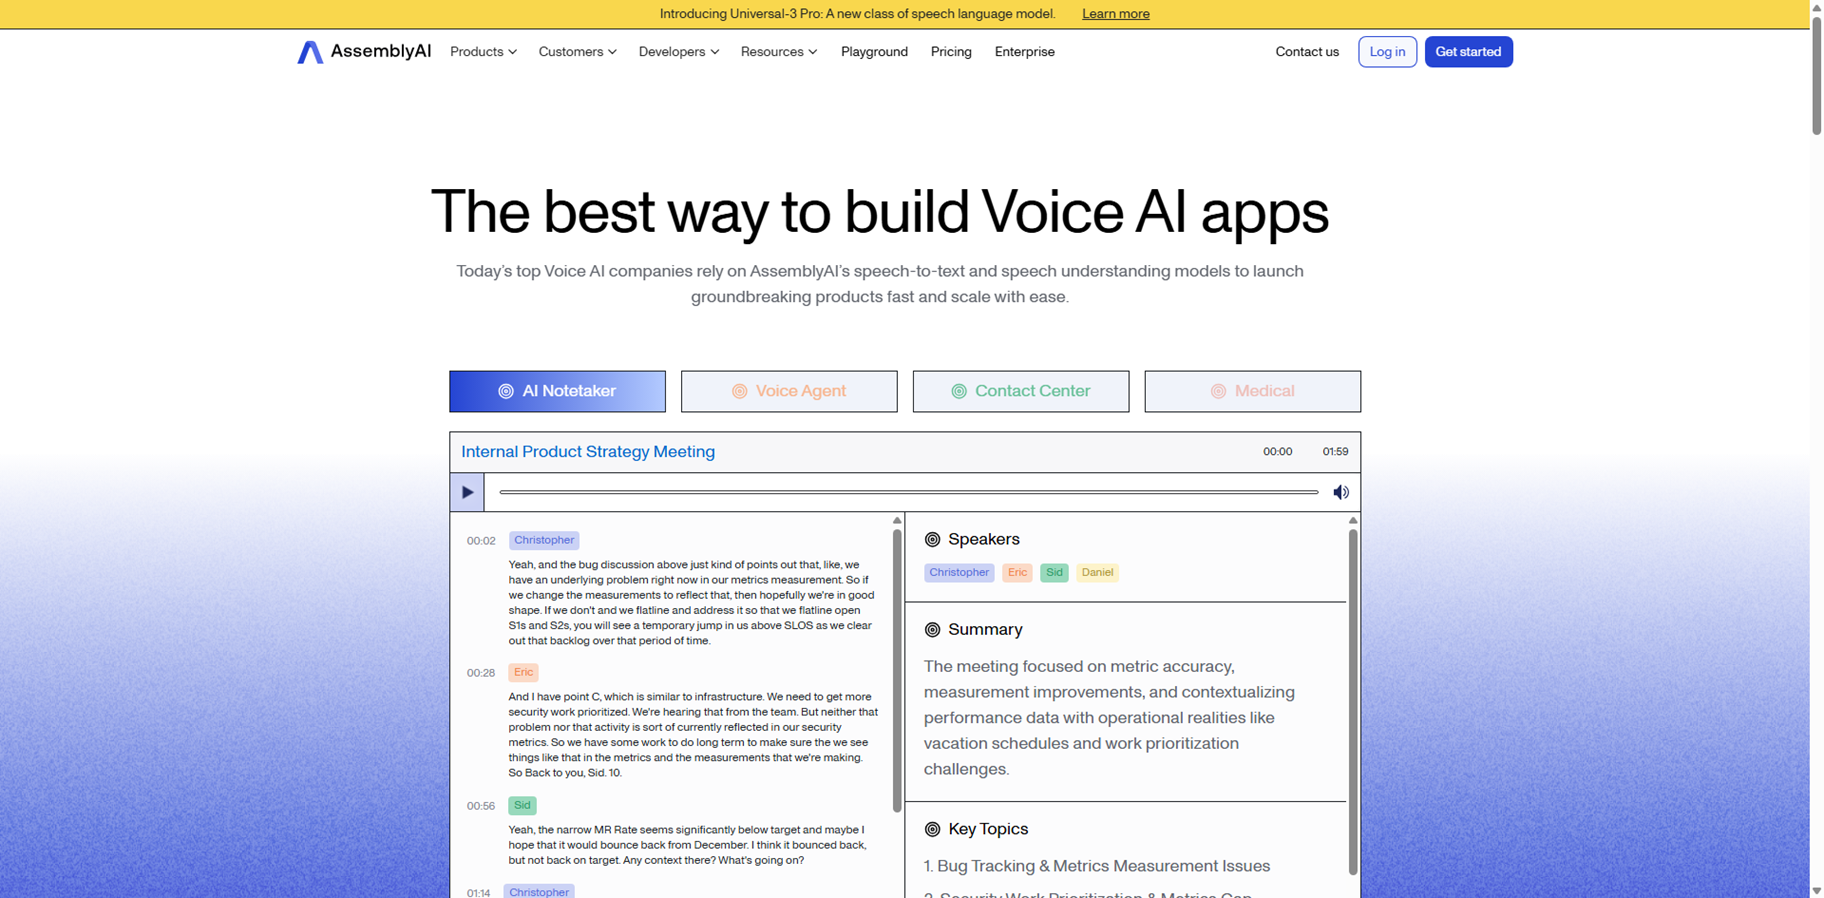1824x898 pixels.
Task: Click the Speakers section target icon
Action: (x=932, y=540)
